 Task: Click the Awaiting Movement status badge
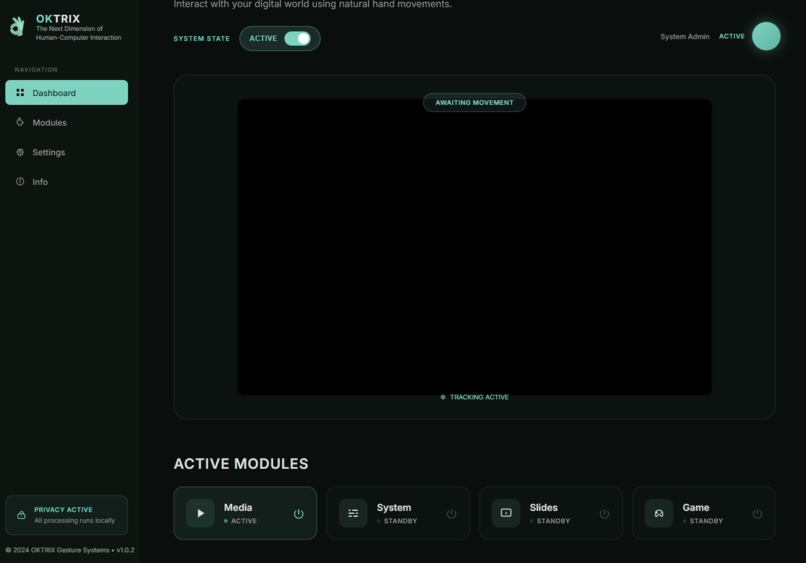point(474,102)
